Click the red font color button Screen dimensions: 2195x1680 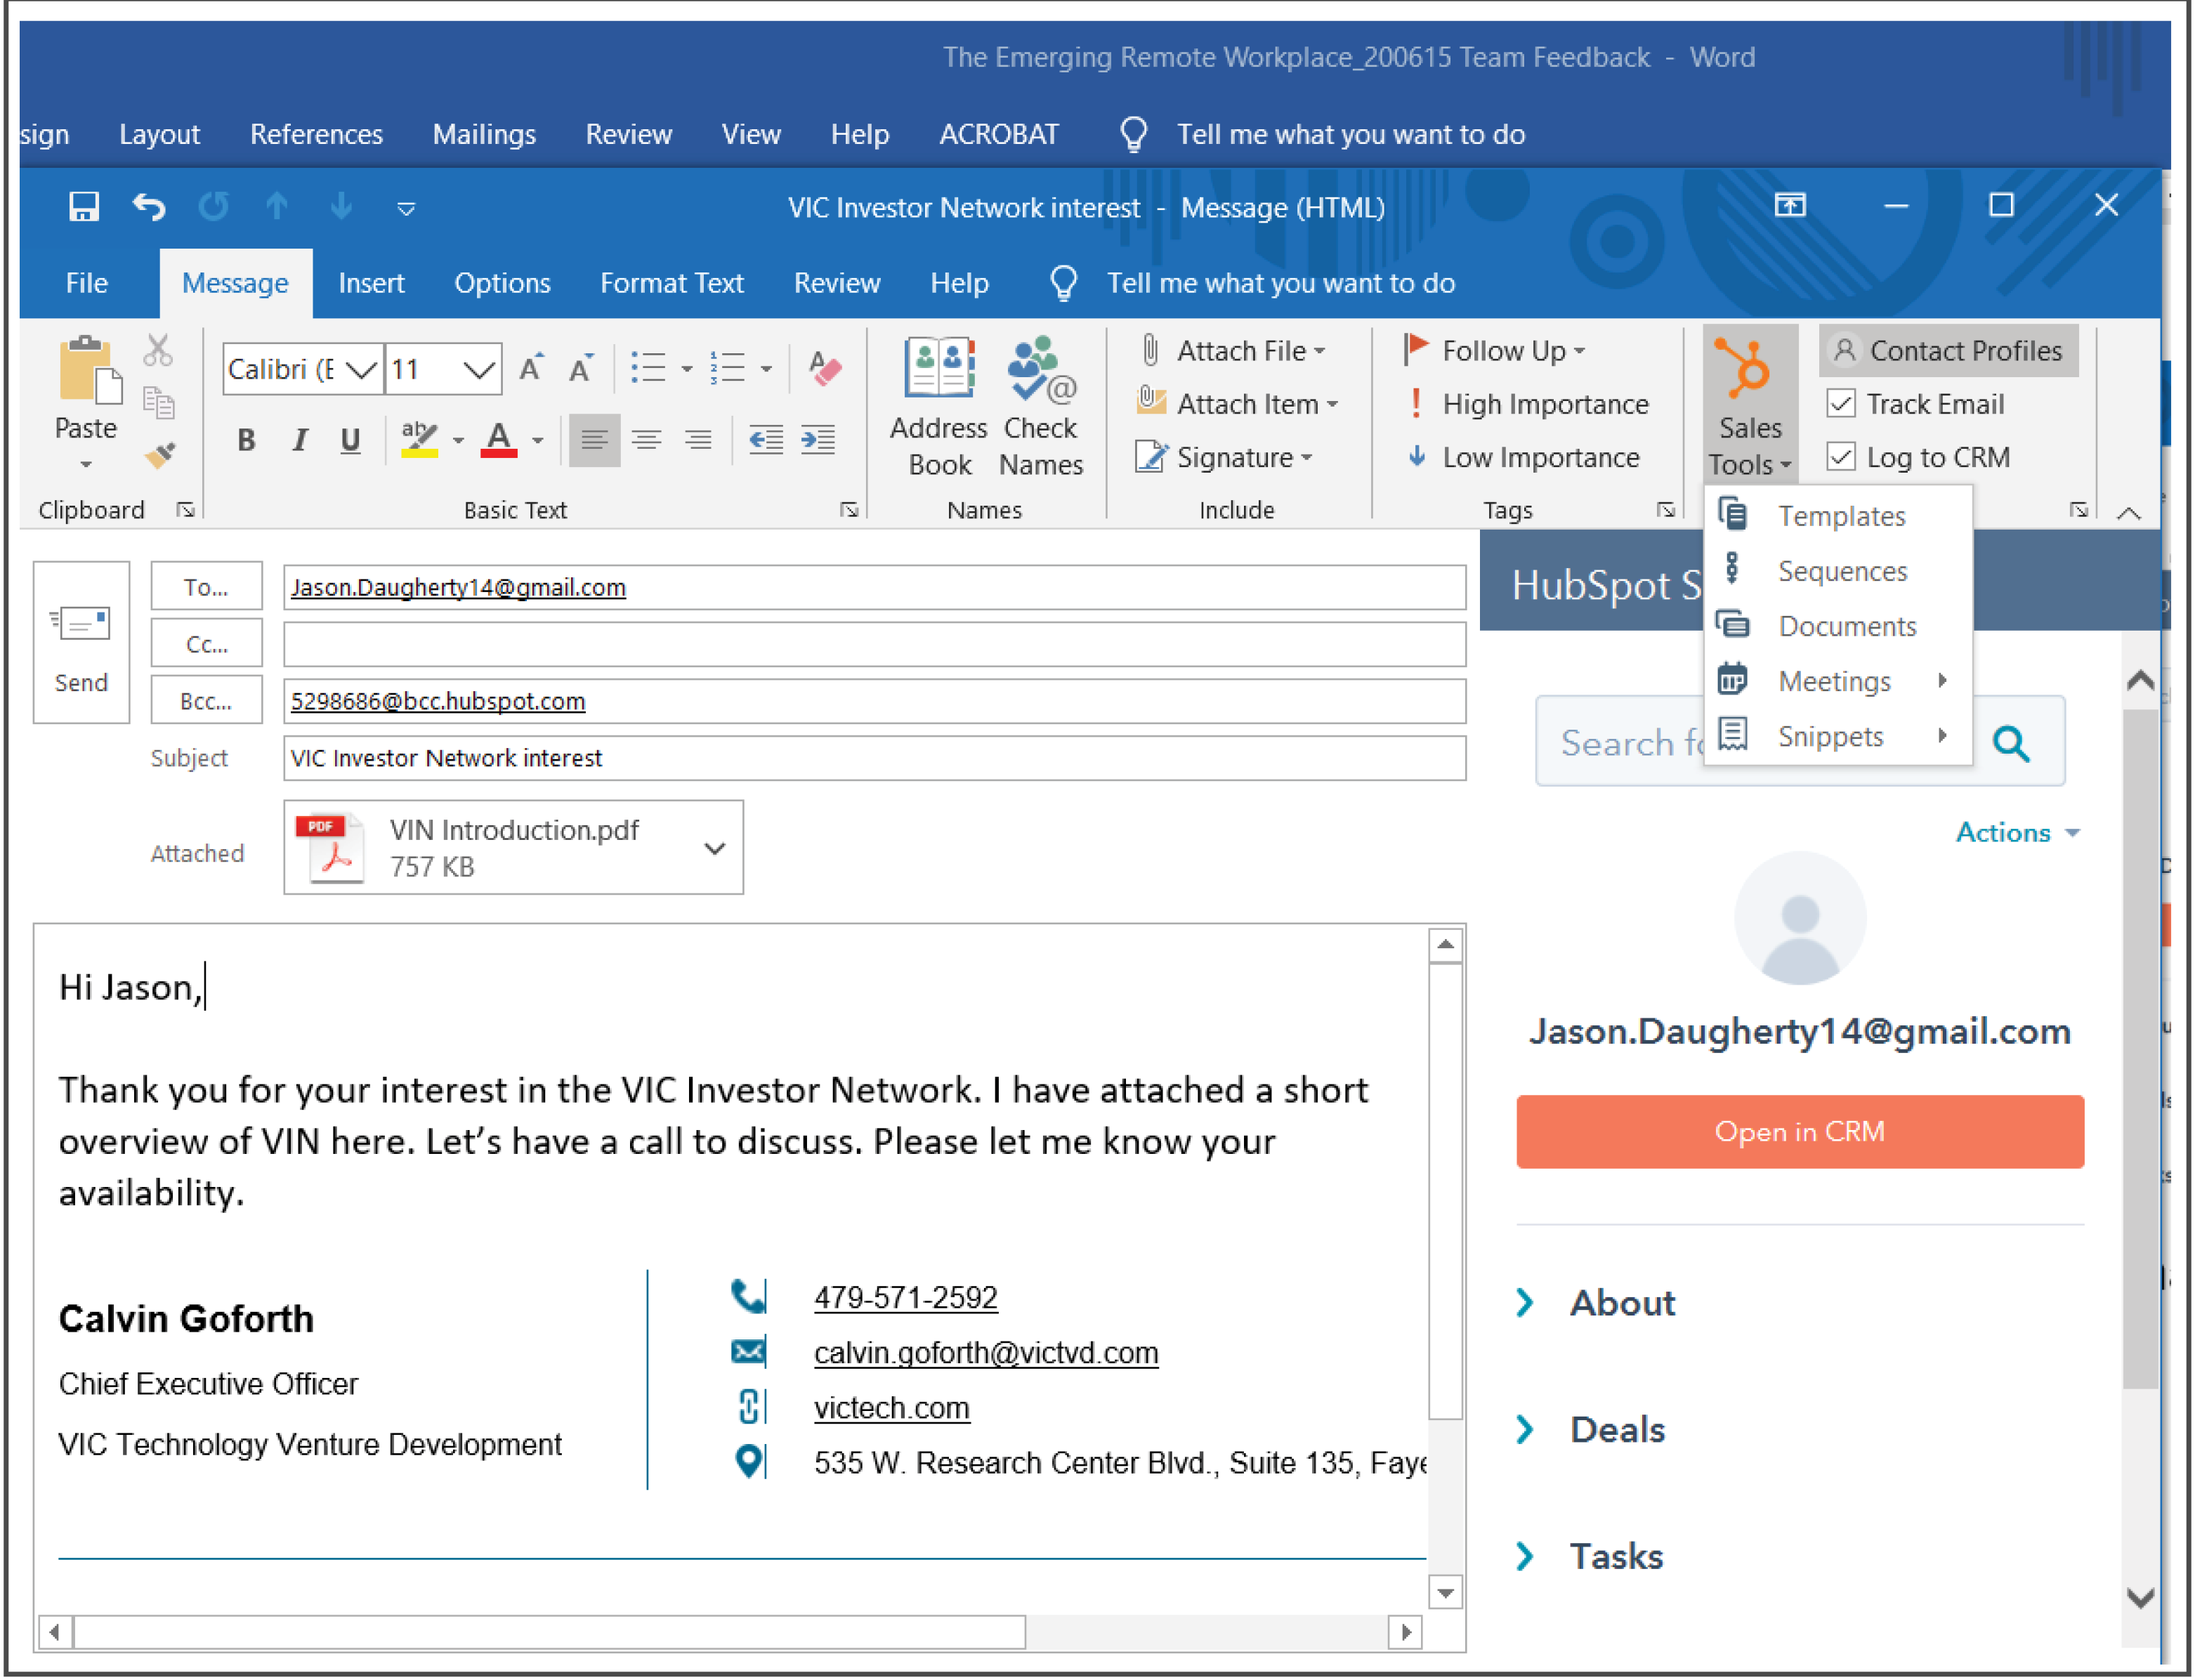point(499,440)
